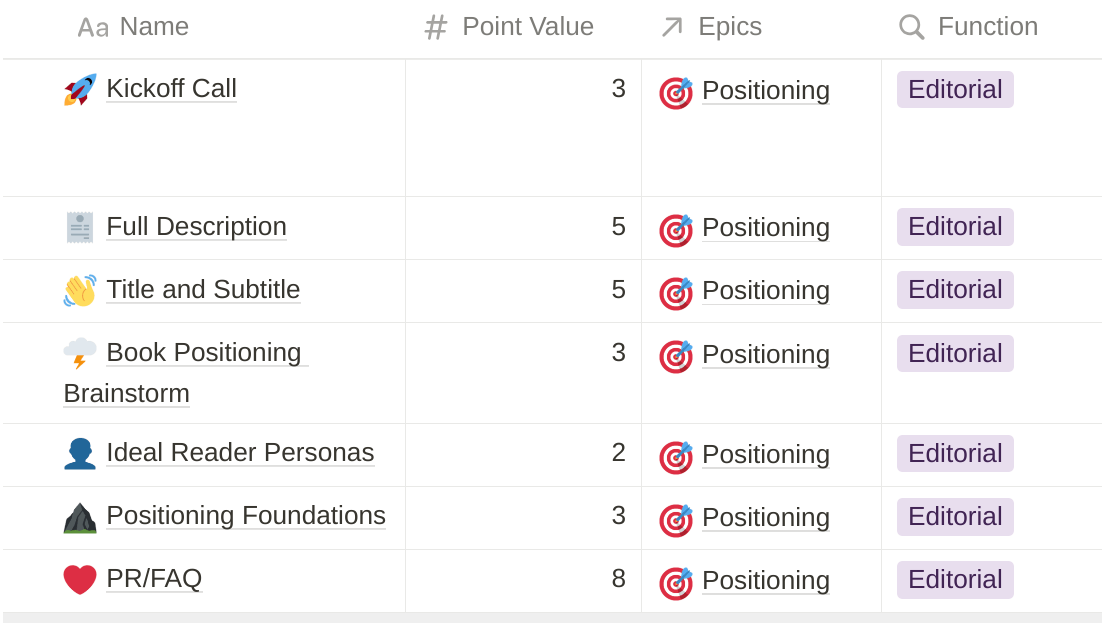This screenshot has height=623, width=1102.
Task: Open the Name column header menu
Action: pos(133,27)
